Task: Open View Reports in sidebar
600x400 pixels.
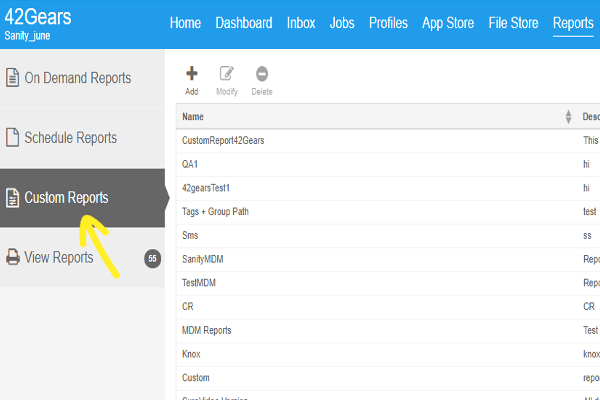Action: point(82,258)
